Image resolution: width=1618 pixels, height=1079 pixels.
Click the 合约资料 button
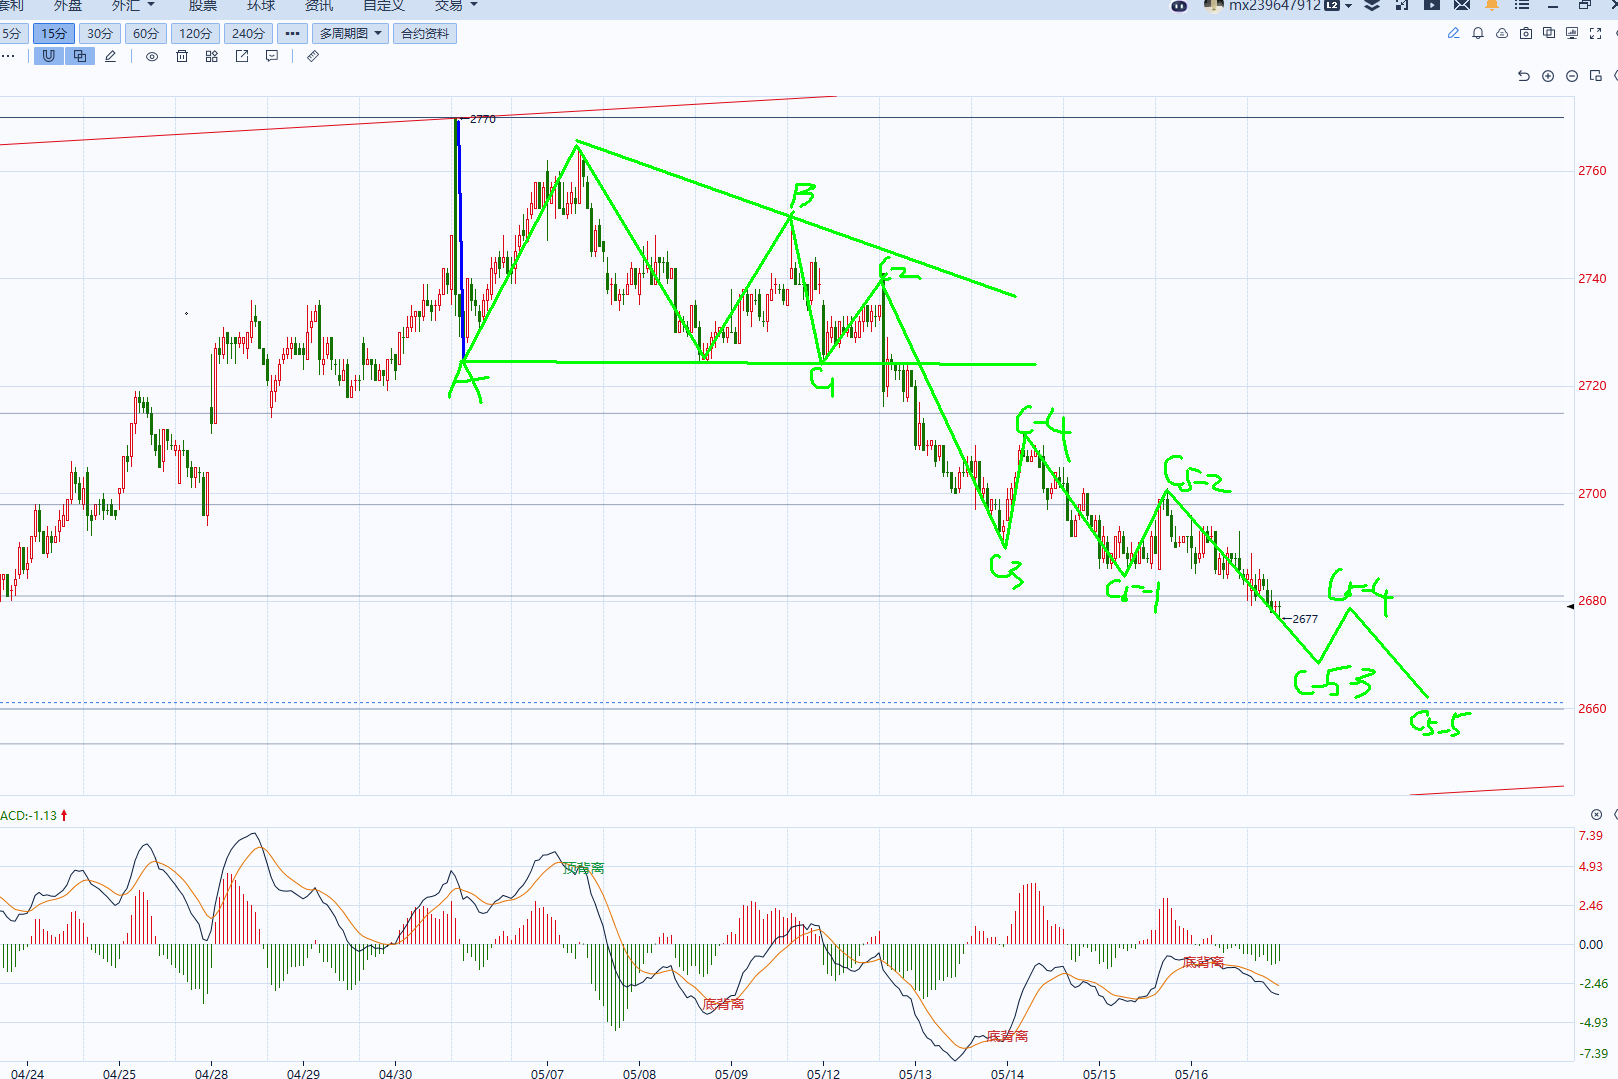(425, 33)
